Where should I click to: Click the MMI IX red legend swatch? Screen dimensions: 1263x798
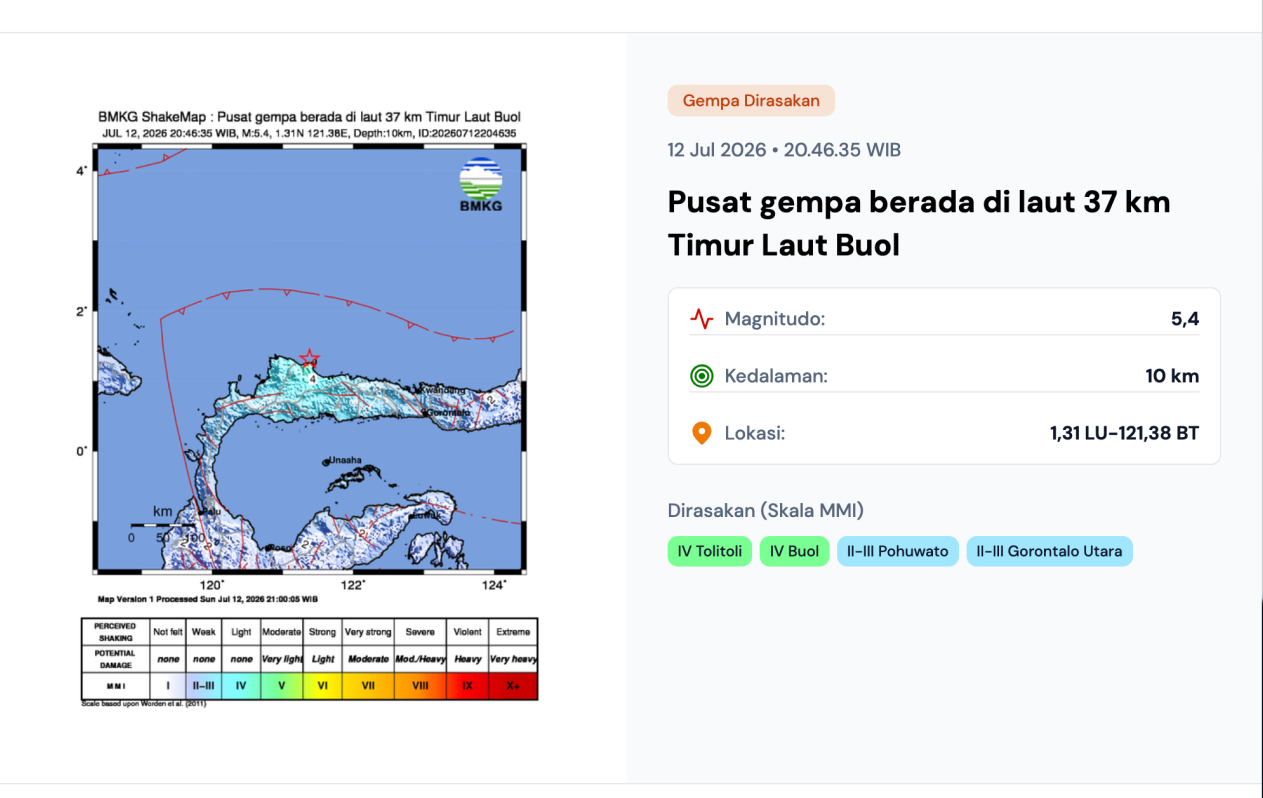click(467, 686)
